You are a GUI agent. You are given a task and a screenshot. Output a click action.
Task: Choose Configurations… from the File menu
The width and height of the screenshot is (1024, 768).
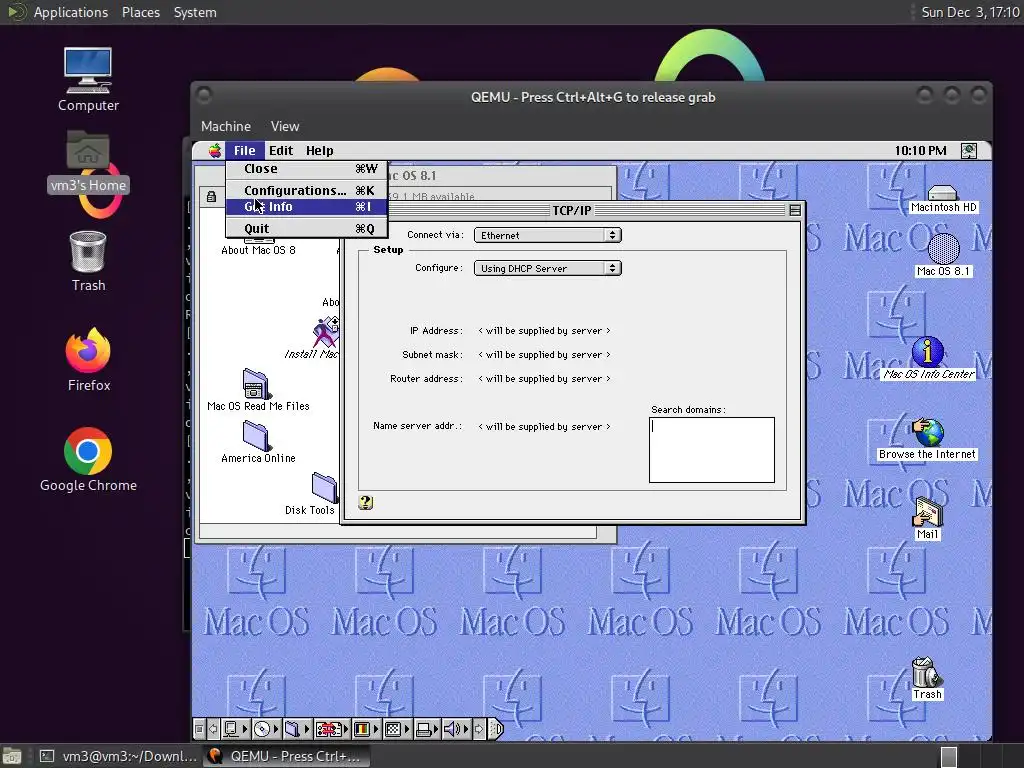point(306,190)
